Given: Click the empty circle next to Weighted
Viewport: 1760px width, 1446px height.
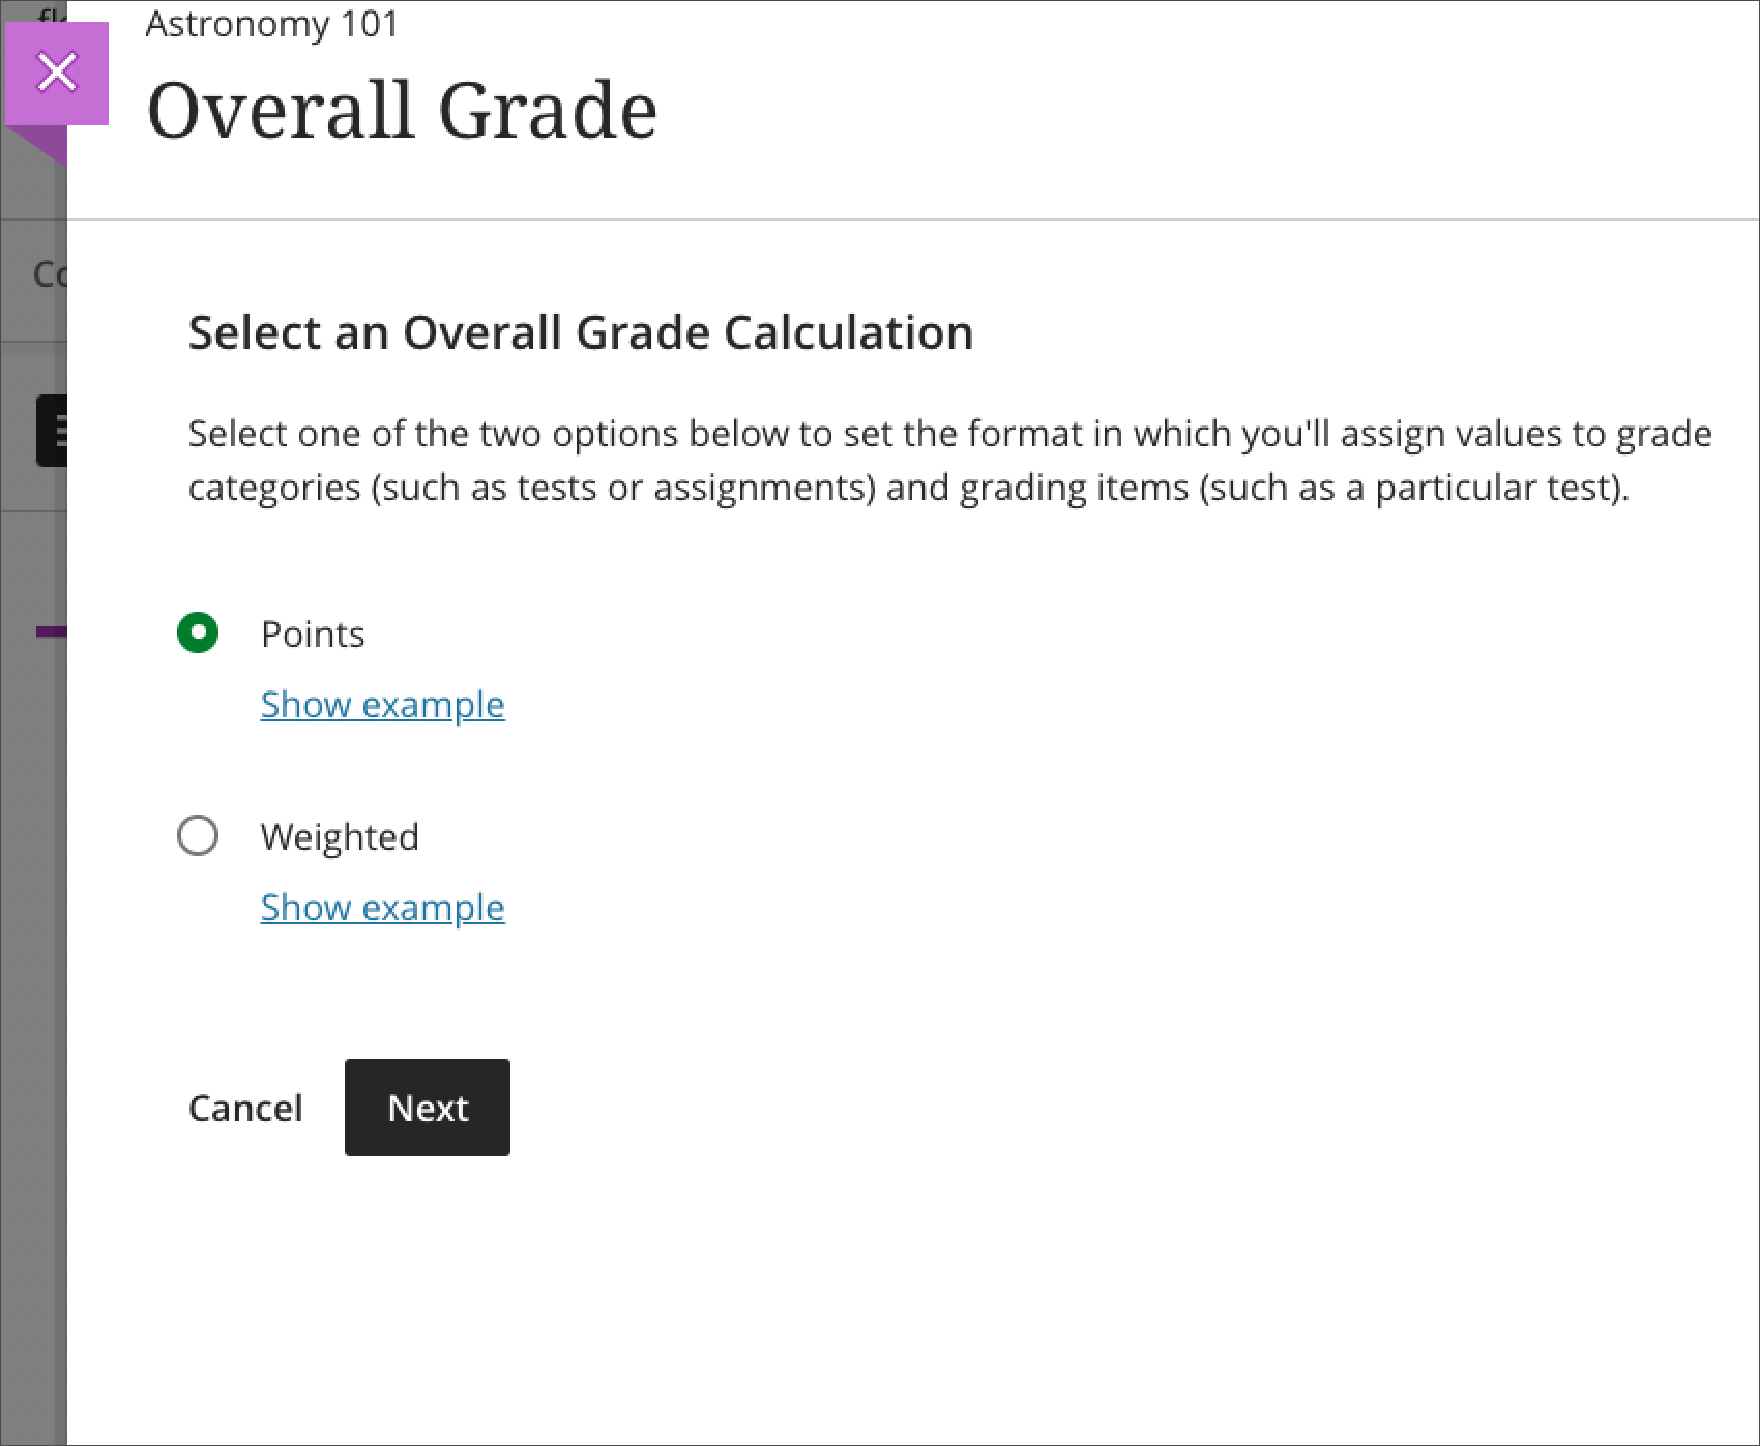Looking at the screenshot, I should click(198, 836).
